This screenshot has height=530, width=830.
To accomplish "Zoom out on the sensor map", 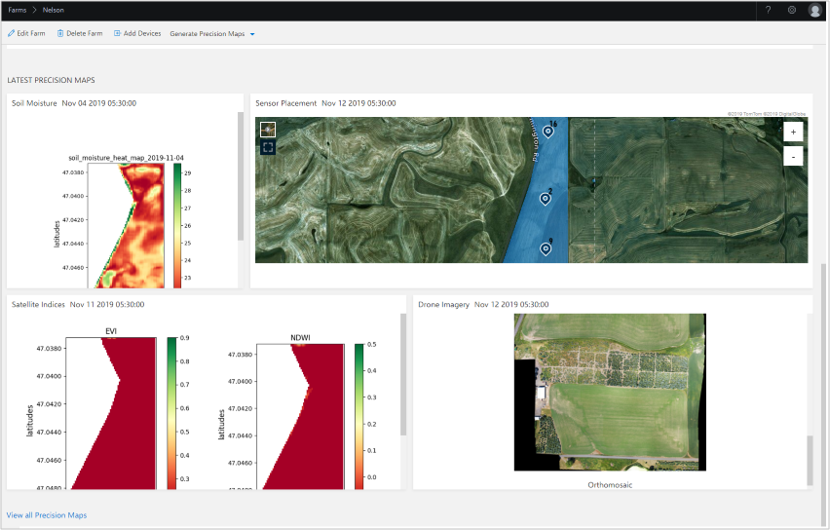I will [793, 157].
